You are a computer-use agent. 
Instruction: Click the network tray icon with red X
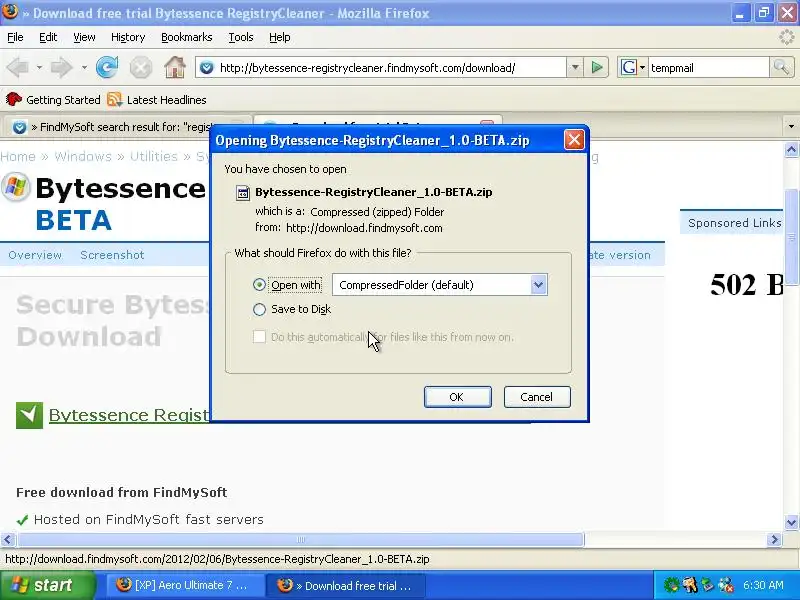click(726, 585)
